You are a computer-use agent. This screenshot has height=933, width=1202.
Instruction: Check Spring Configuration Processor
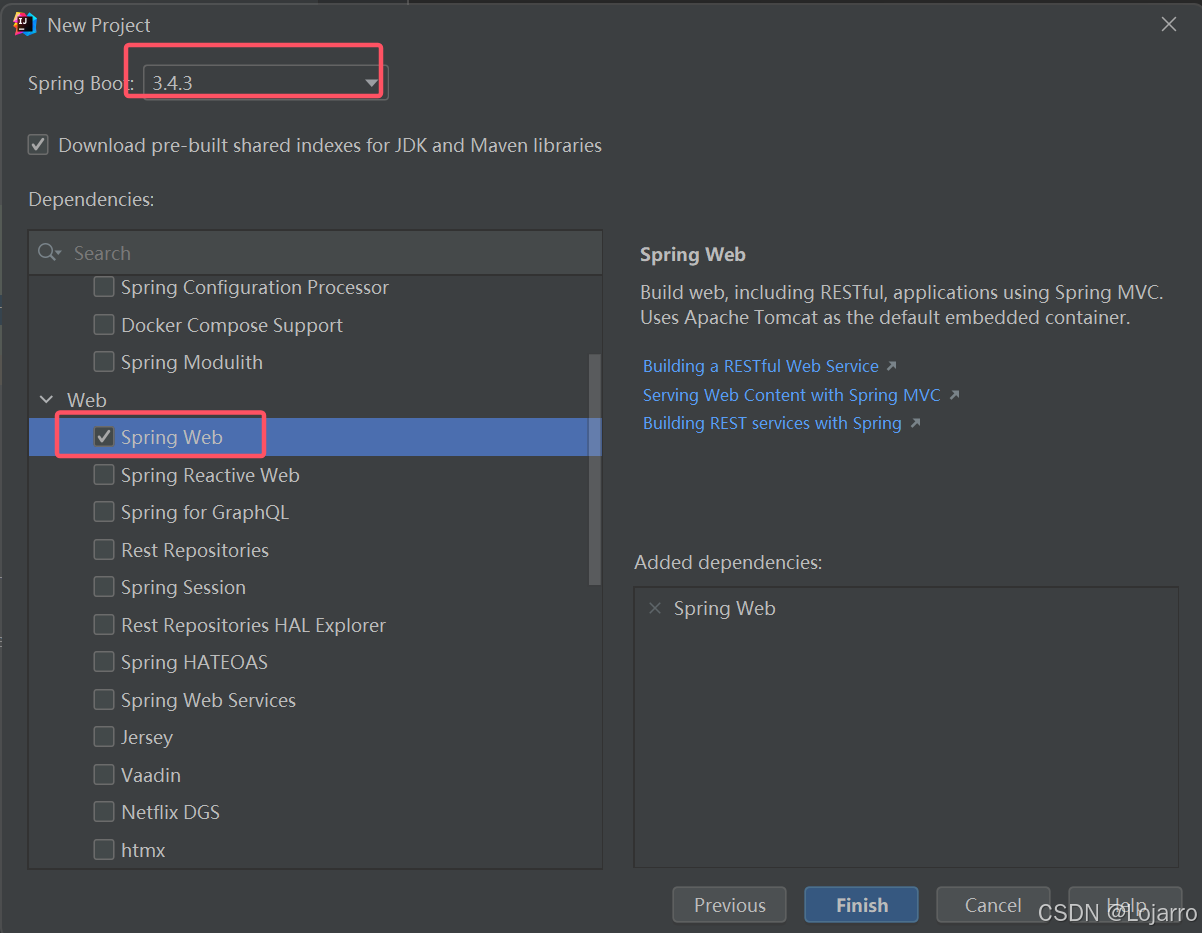103,287
